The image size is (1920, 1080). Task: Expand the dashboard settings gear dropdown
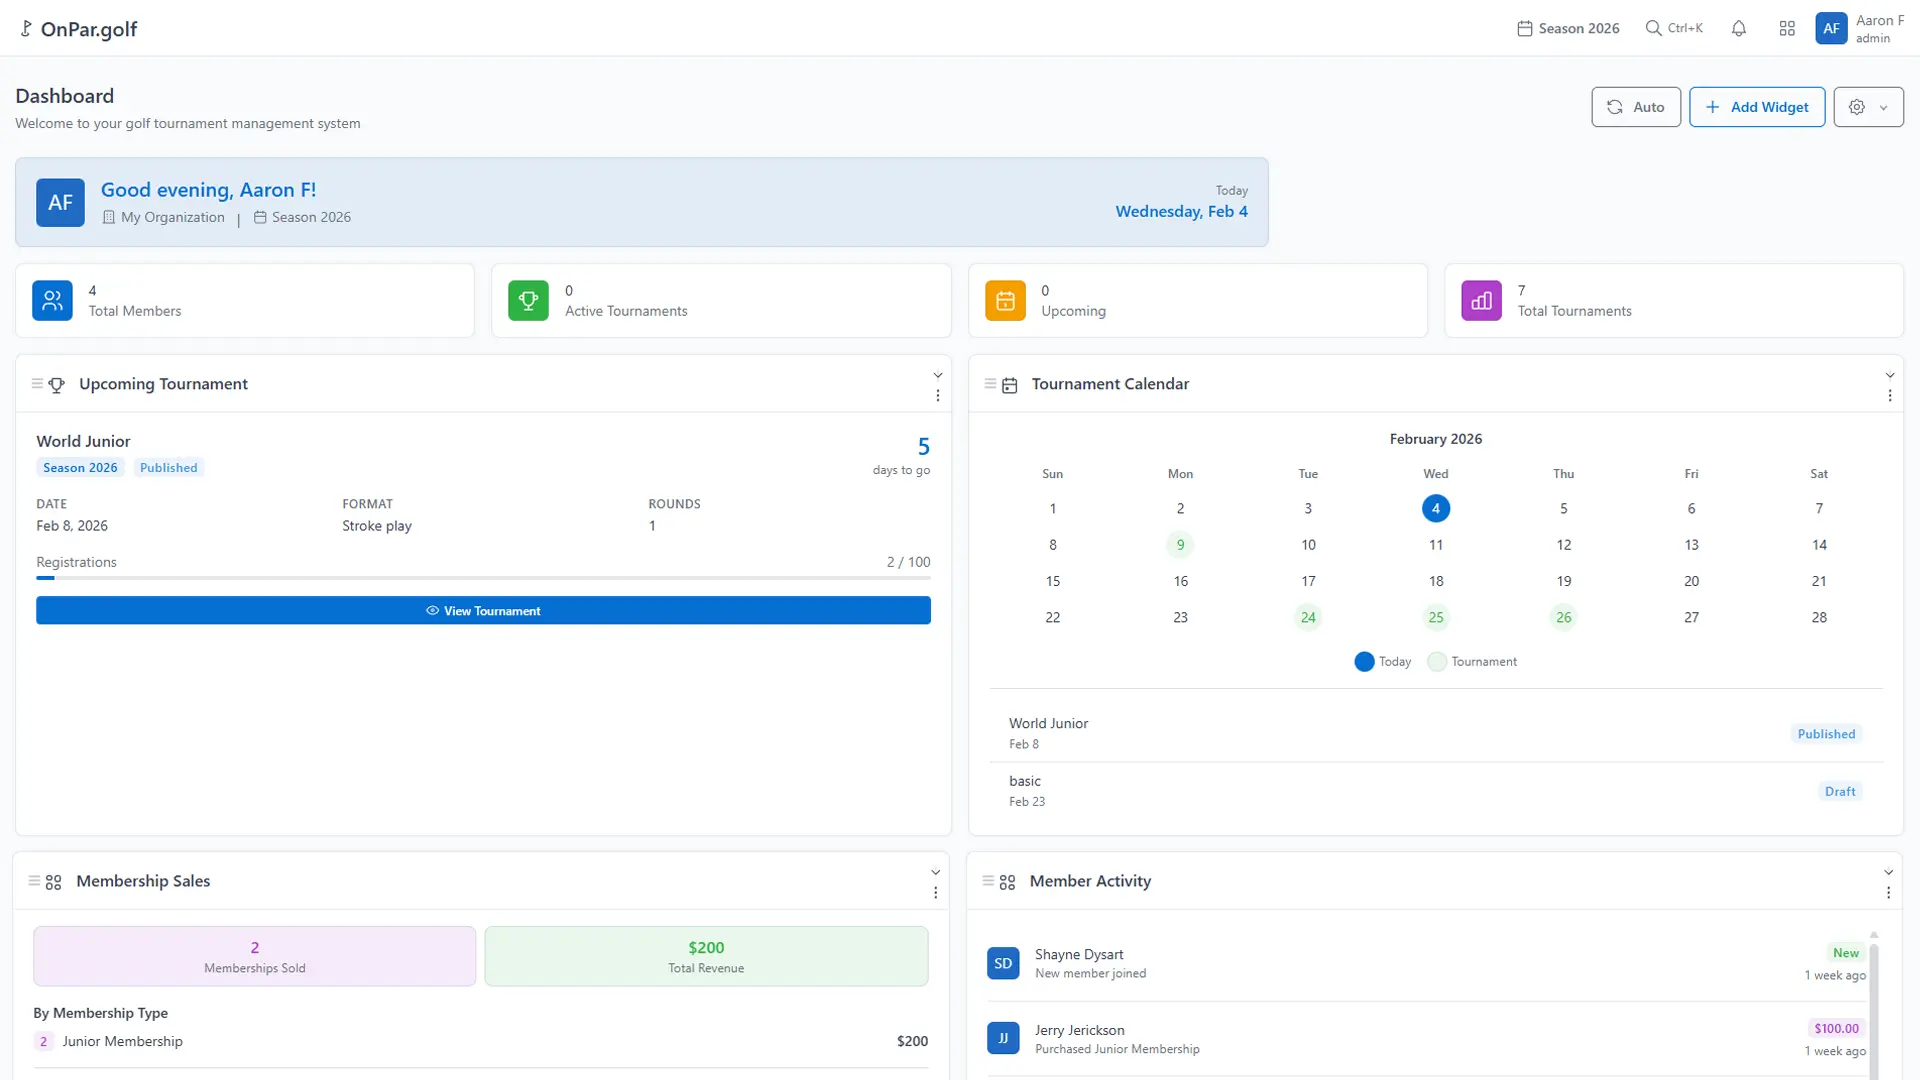pyautogui.click(x=1868, y=107)
